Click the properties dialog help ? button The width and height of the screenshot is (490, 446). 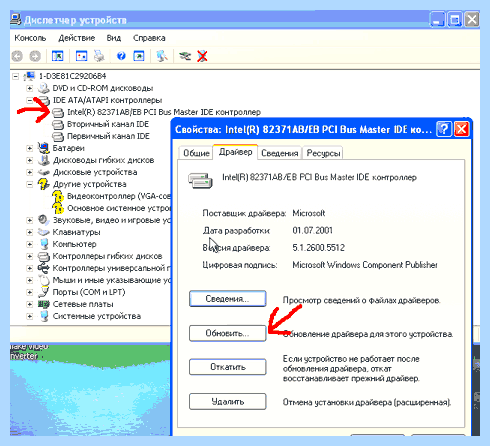444,129
